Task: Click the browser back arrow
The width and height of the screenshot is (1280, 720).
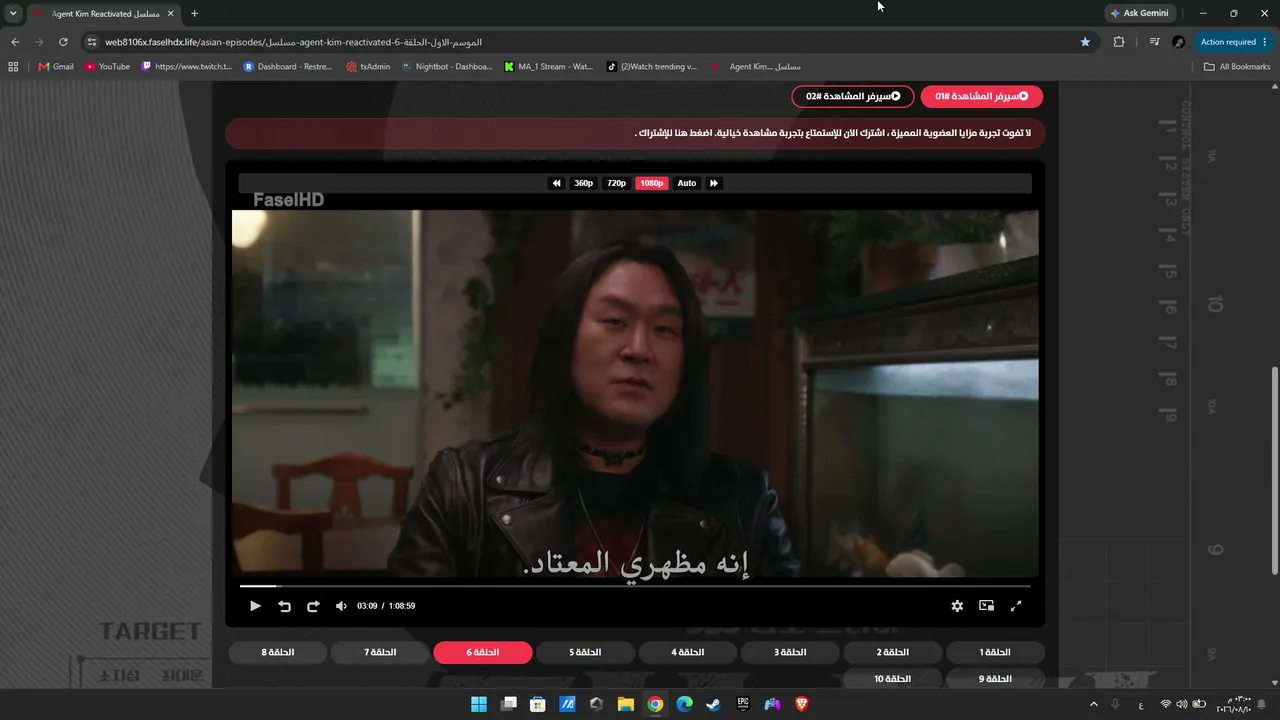Action: 15,42
